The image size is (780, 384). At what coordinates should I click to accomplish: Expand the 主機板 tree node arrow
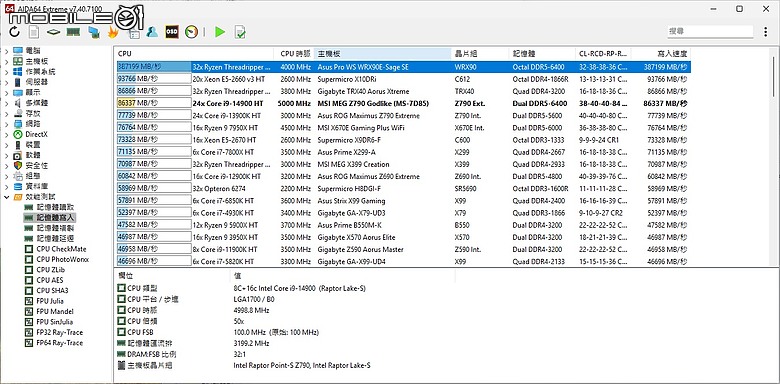pyautogui.click(x=6, y=61)
